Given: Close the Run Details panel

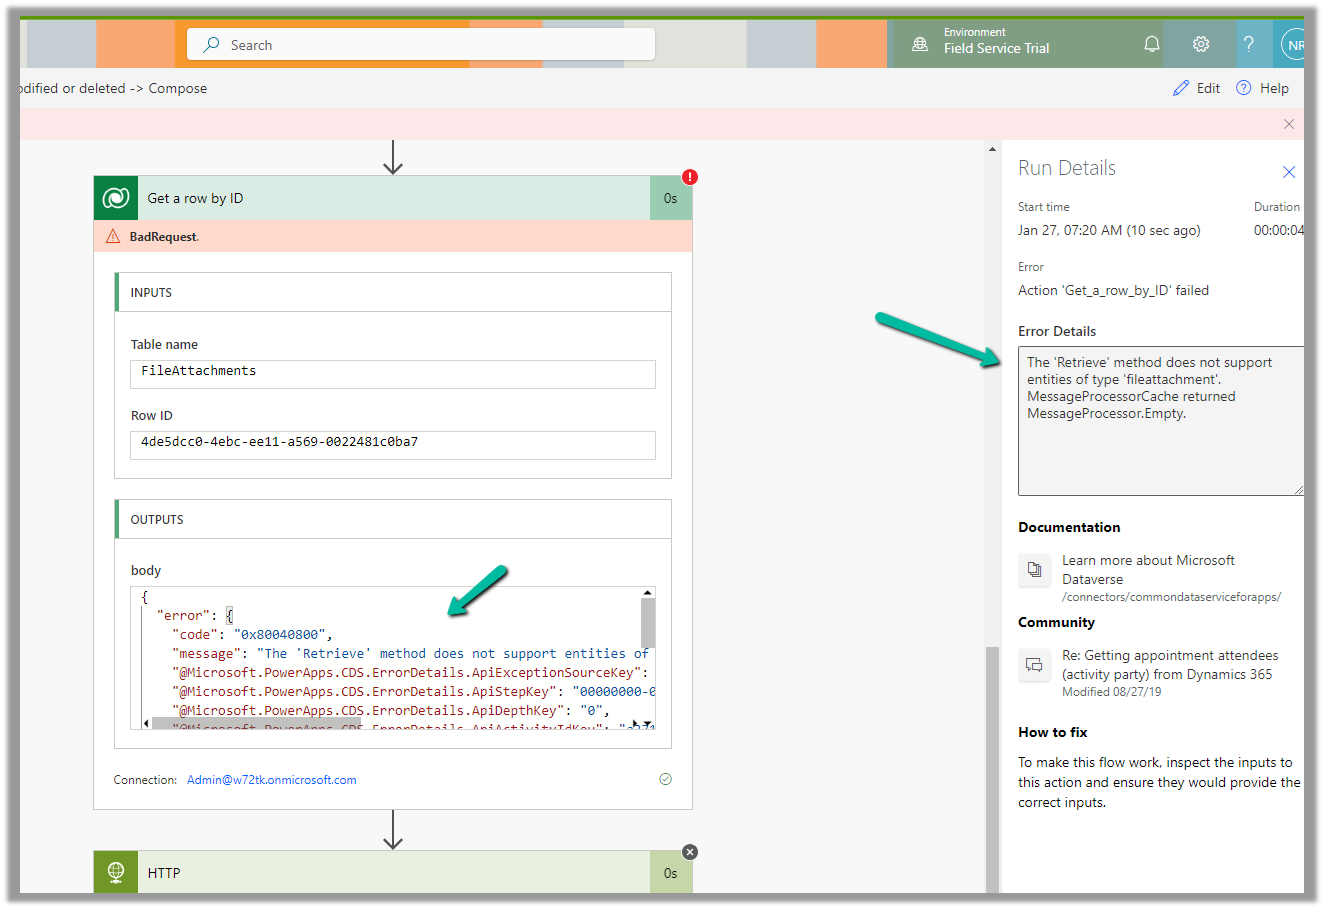Looking at the screenshot, I should [1289, 172].
